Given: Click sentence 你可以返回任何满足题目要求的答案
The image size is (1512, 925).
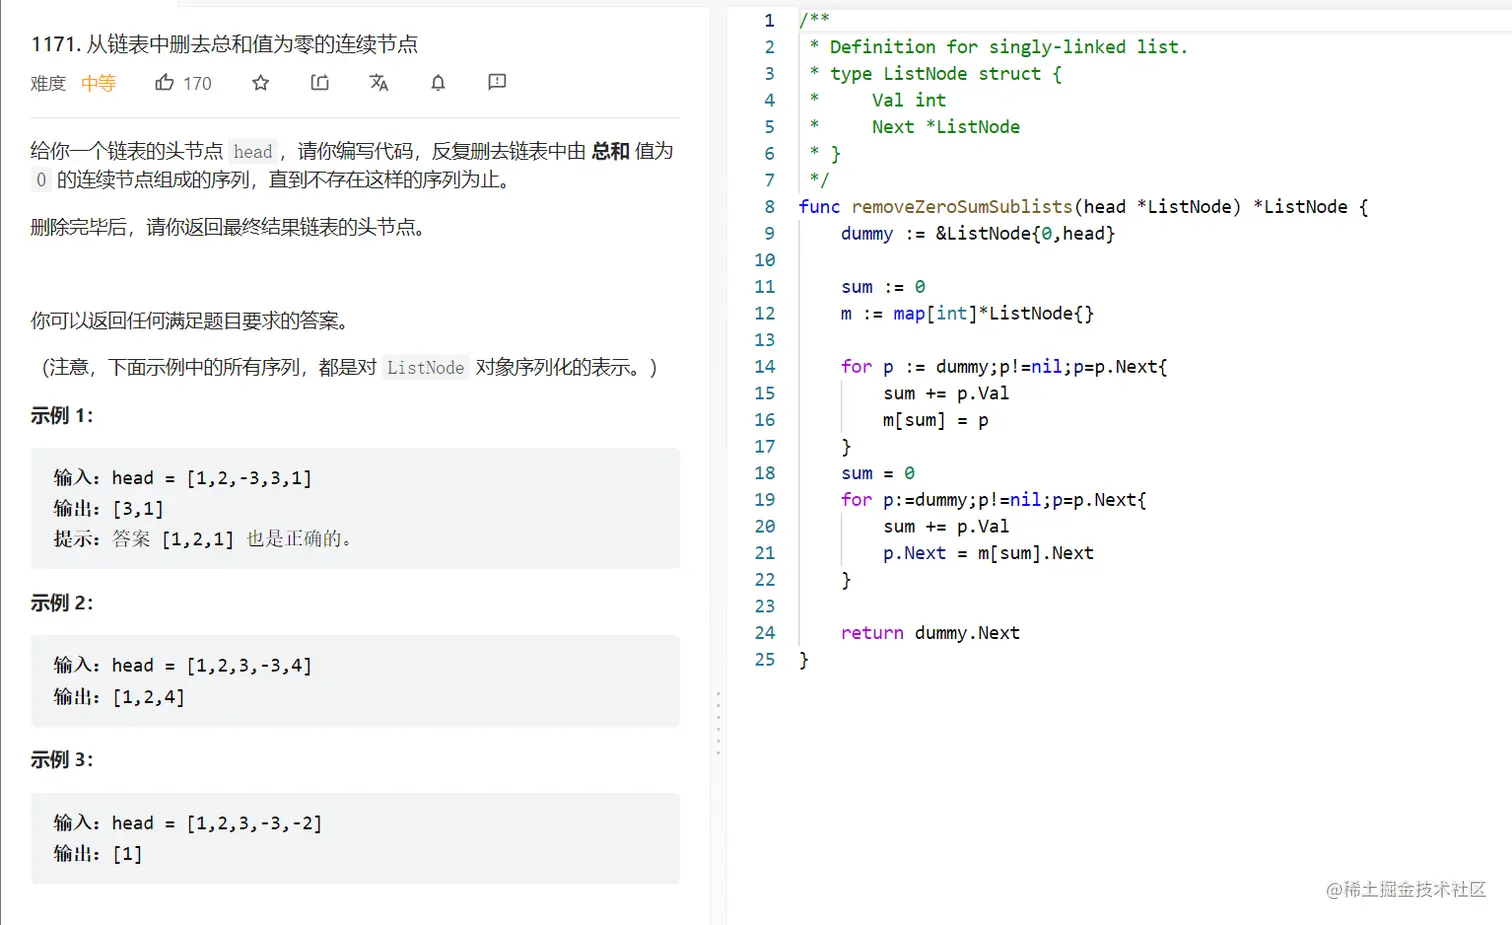Looking at the screenshot, I should coord(191,321).
